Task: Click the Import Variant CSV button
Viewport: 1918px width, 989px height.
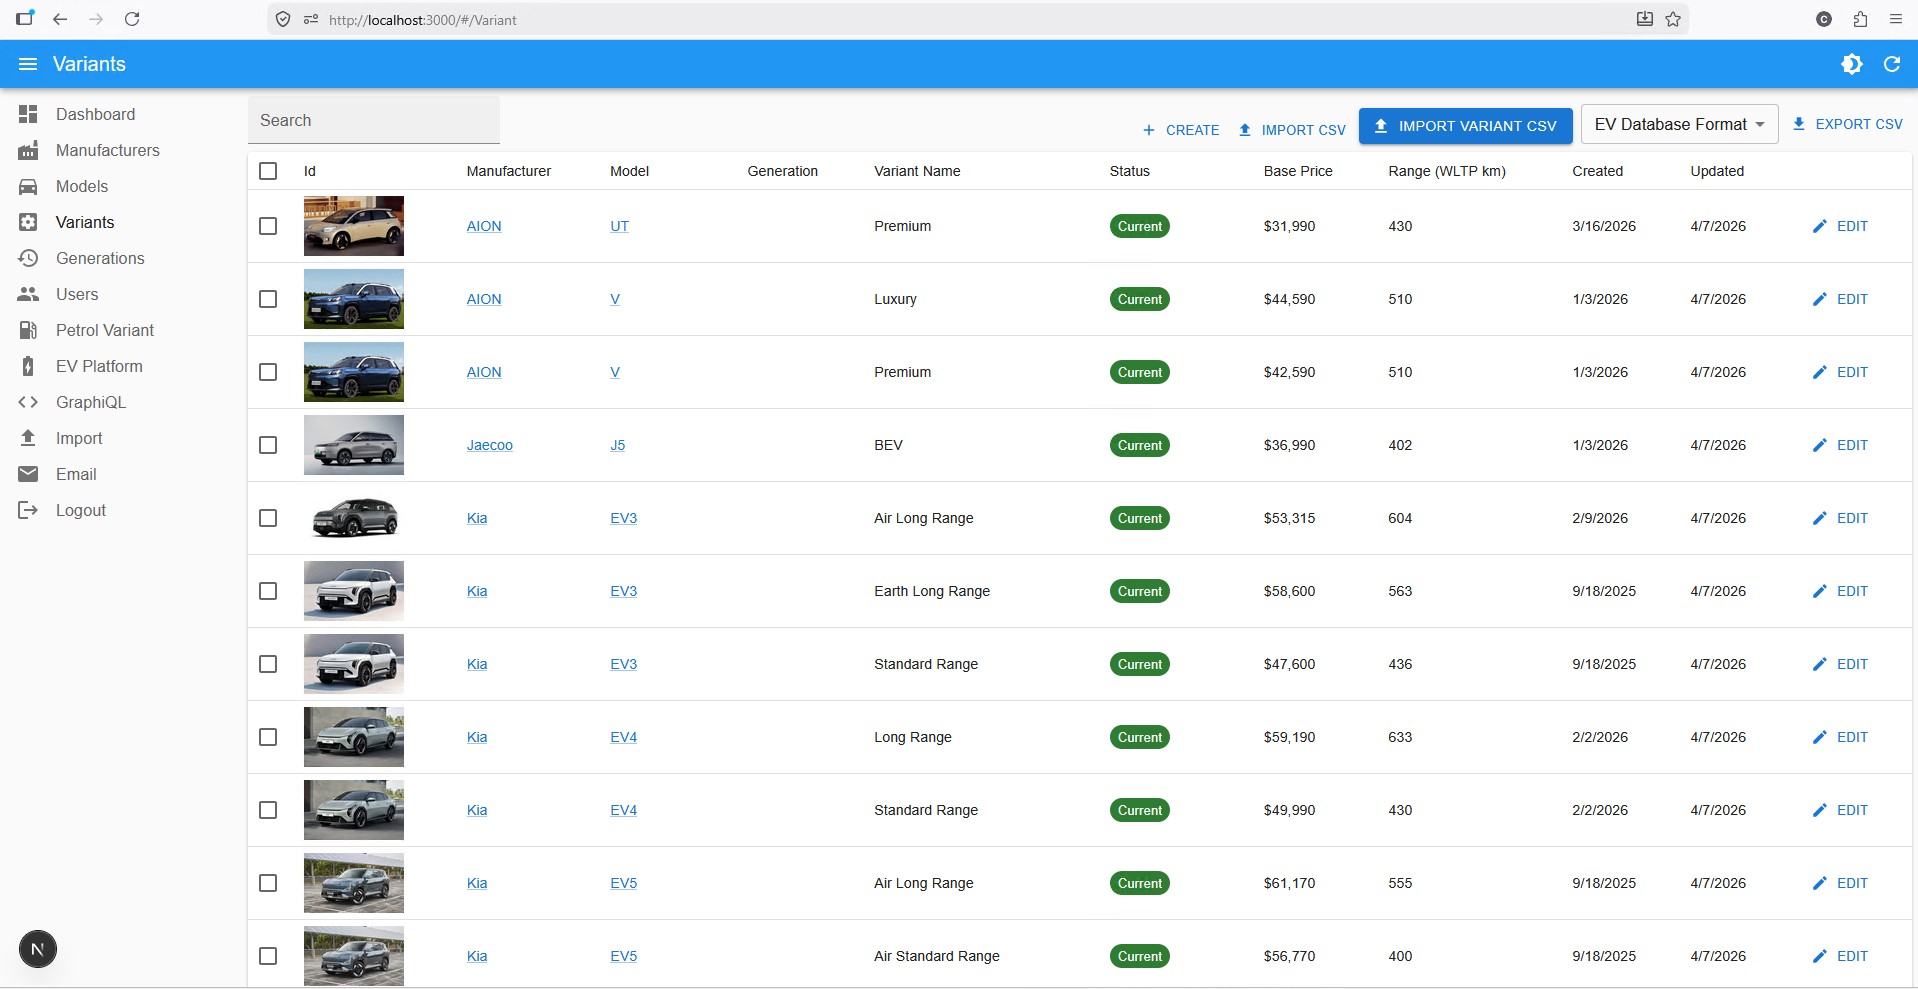Action: click(x=1465, y=126)
